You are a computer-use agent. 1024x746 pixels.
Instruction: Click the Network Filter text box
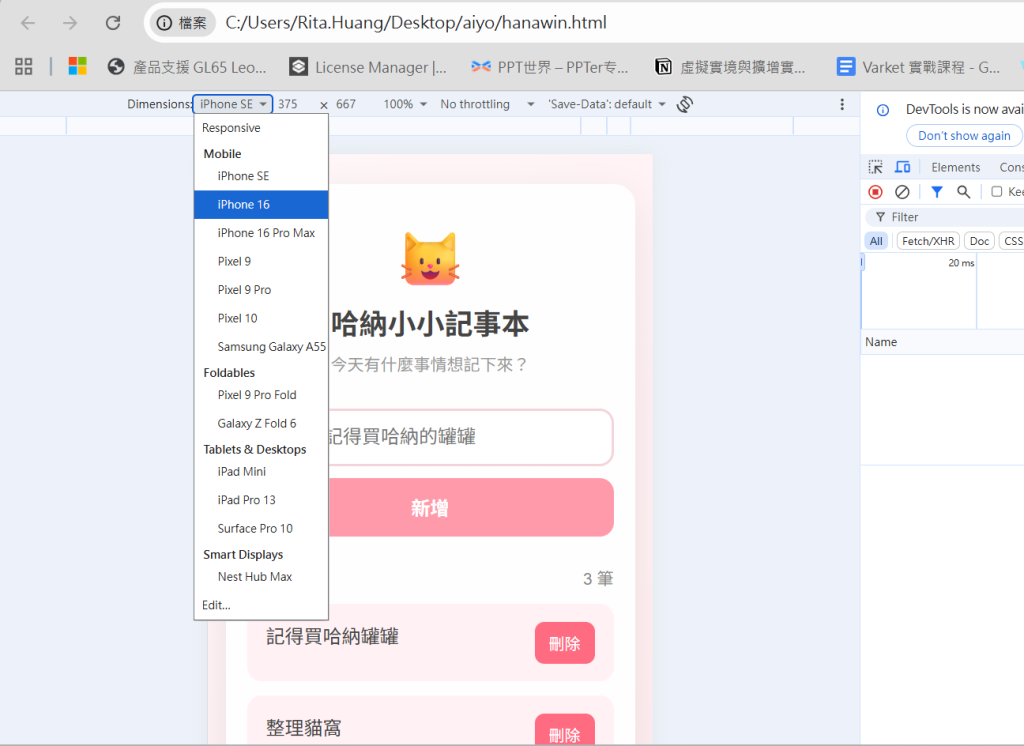point(947,217)
